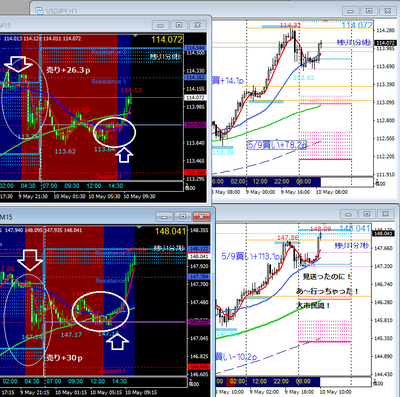Select the 5/9買い+78.2p boxed label
This screenshot has height=397, width=400.
point(277,145)
